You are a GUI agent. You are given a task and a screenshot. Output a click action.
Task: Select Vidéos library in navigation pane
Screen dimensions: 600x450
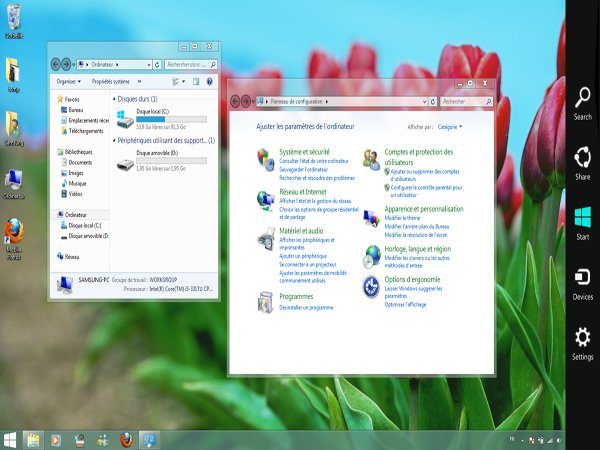point(72,194)
